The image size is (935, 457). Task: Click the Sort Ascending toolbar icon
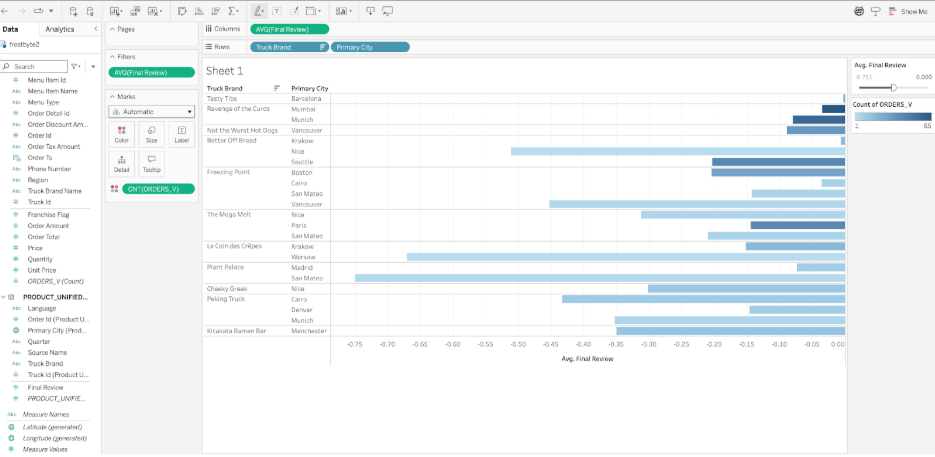(x=198, y=11)
